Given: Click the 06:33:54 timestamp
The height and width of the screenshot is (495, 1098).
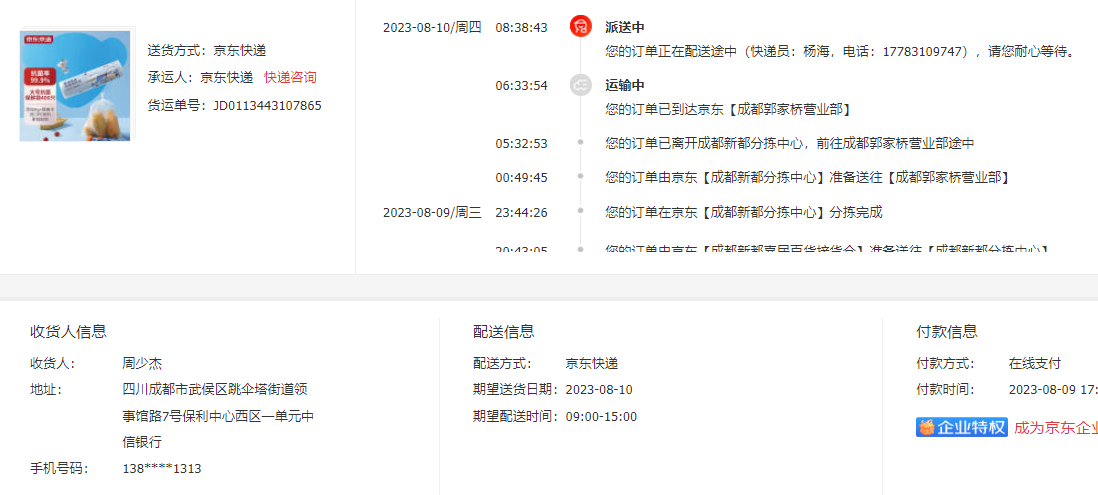Looking at the screenshot, I should pyautogui.click(x=521, y=86).
